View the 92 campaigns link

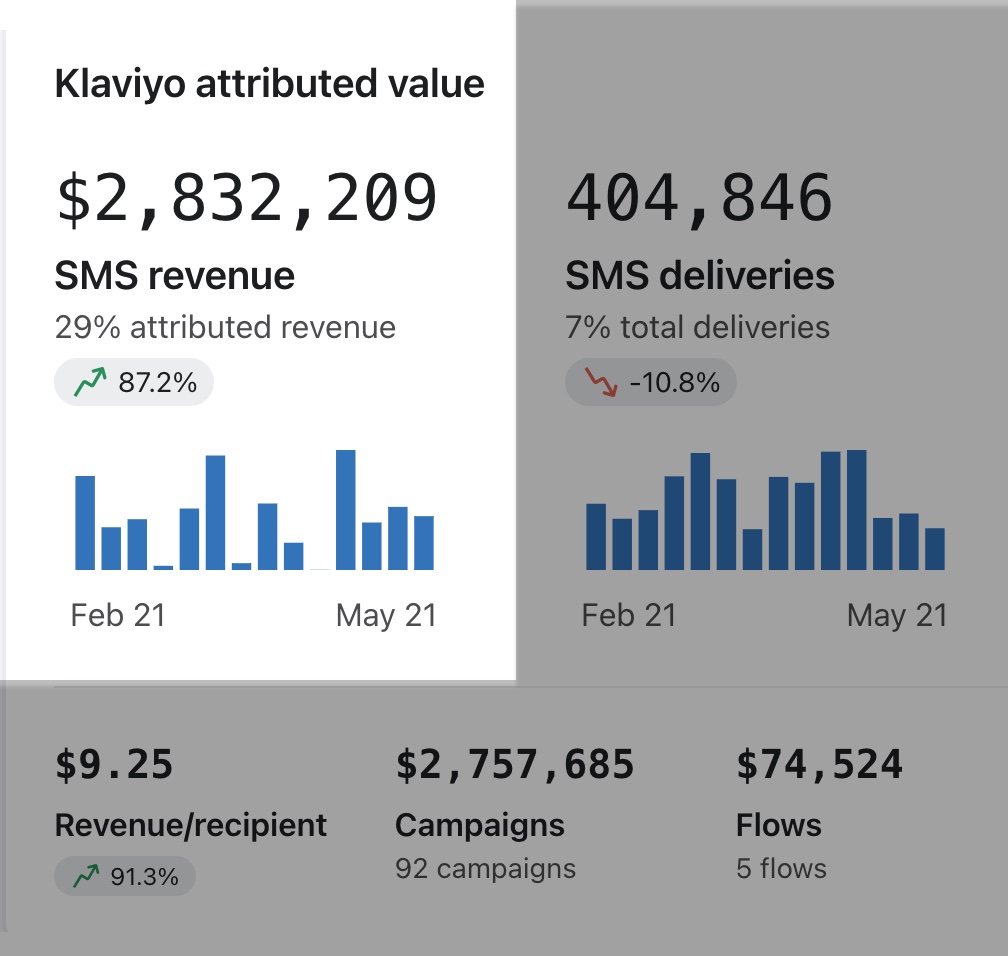[486, 868]
